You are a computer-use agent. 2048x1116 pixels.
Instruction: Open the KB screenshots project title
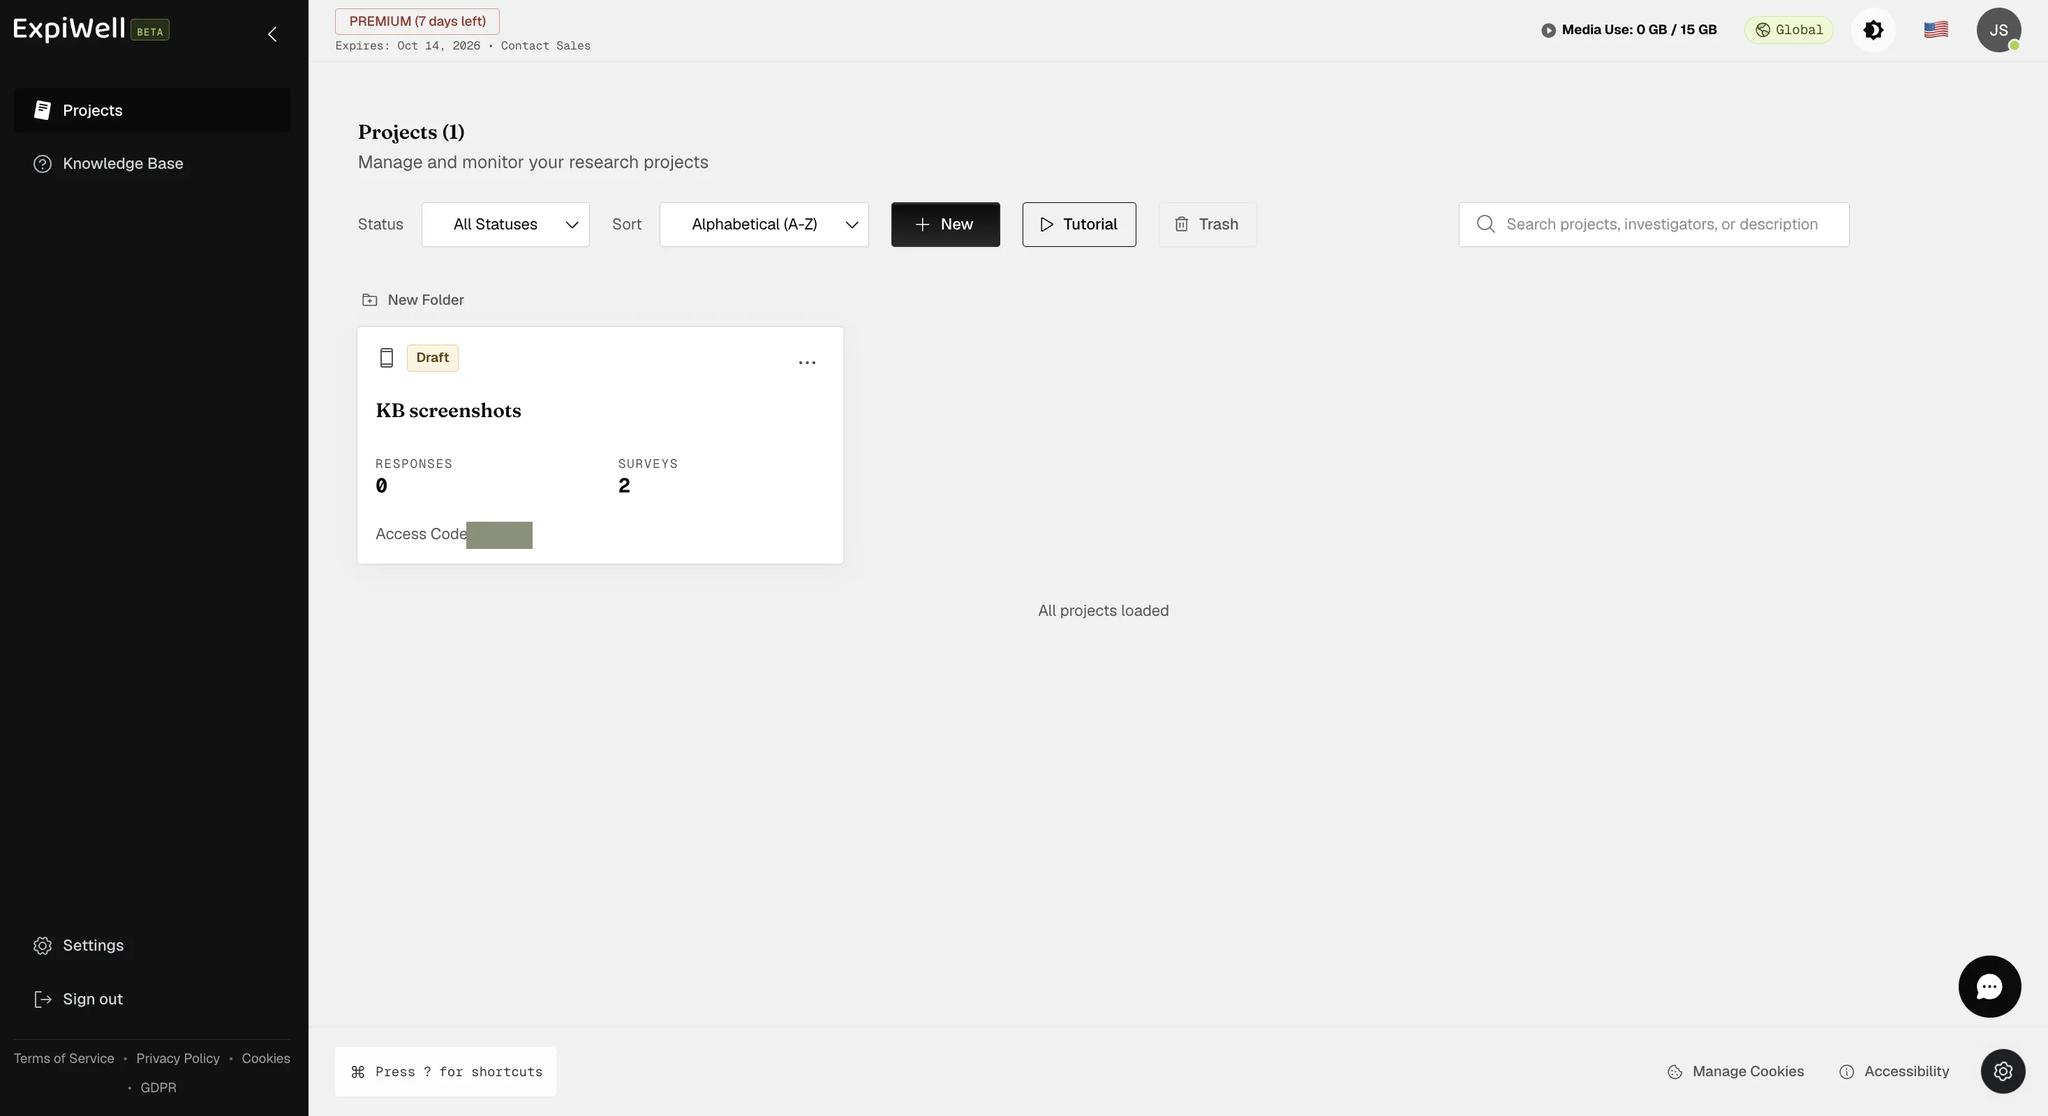pos(448,410)
